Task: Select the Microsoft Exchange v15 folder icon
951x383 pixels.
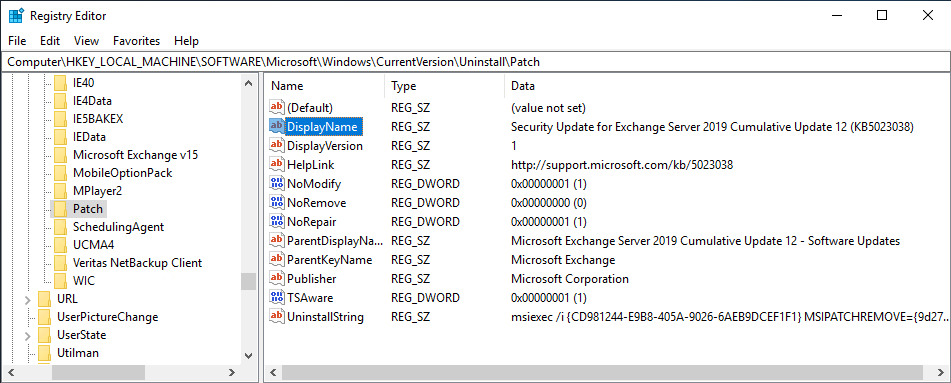Action: tap(59, 155)
